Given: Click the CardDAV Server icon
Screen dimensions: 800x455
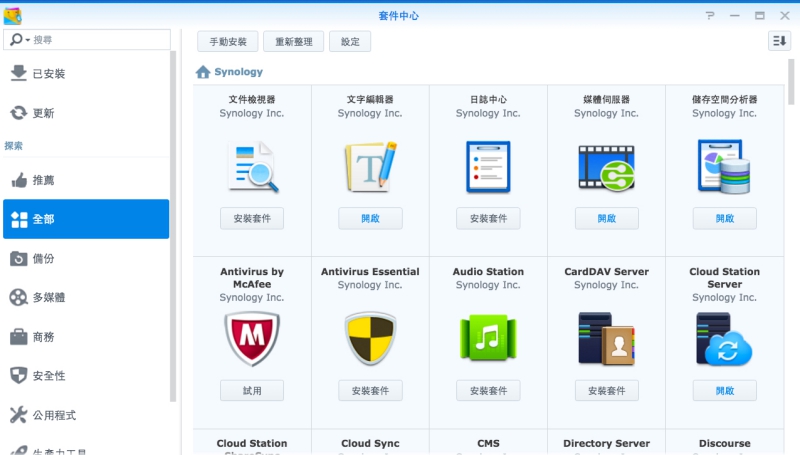Looking at the screenshot, I should point(606,339).
